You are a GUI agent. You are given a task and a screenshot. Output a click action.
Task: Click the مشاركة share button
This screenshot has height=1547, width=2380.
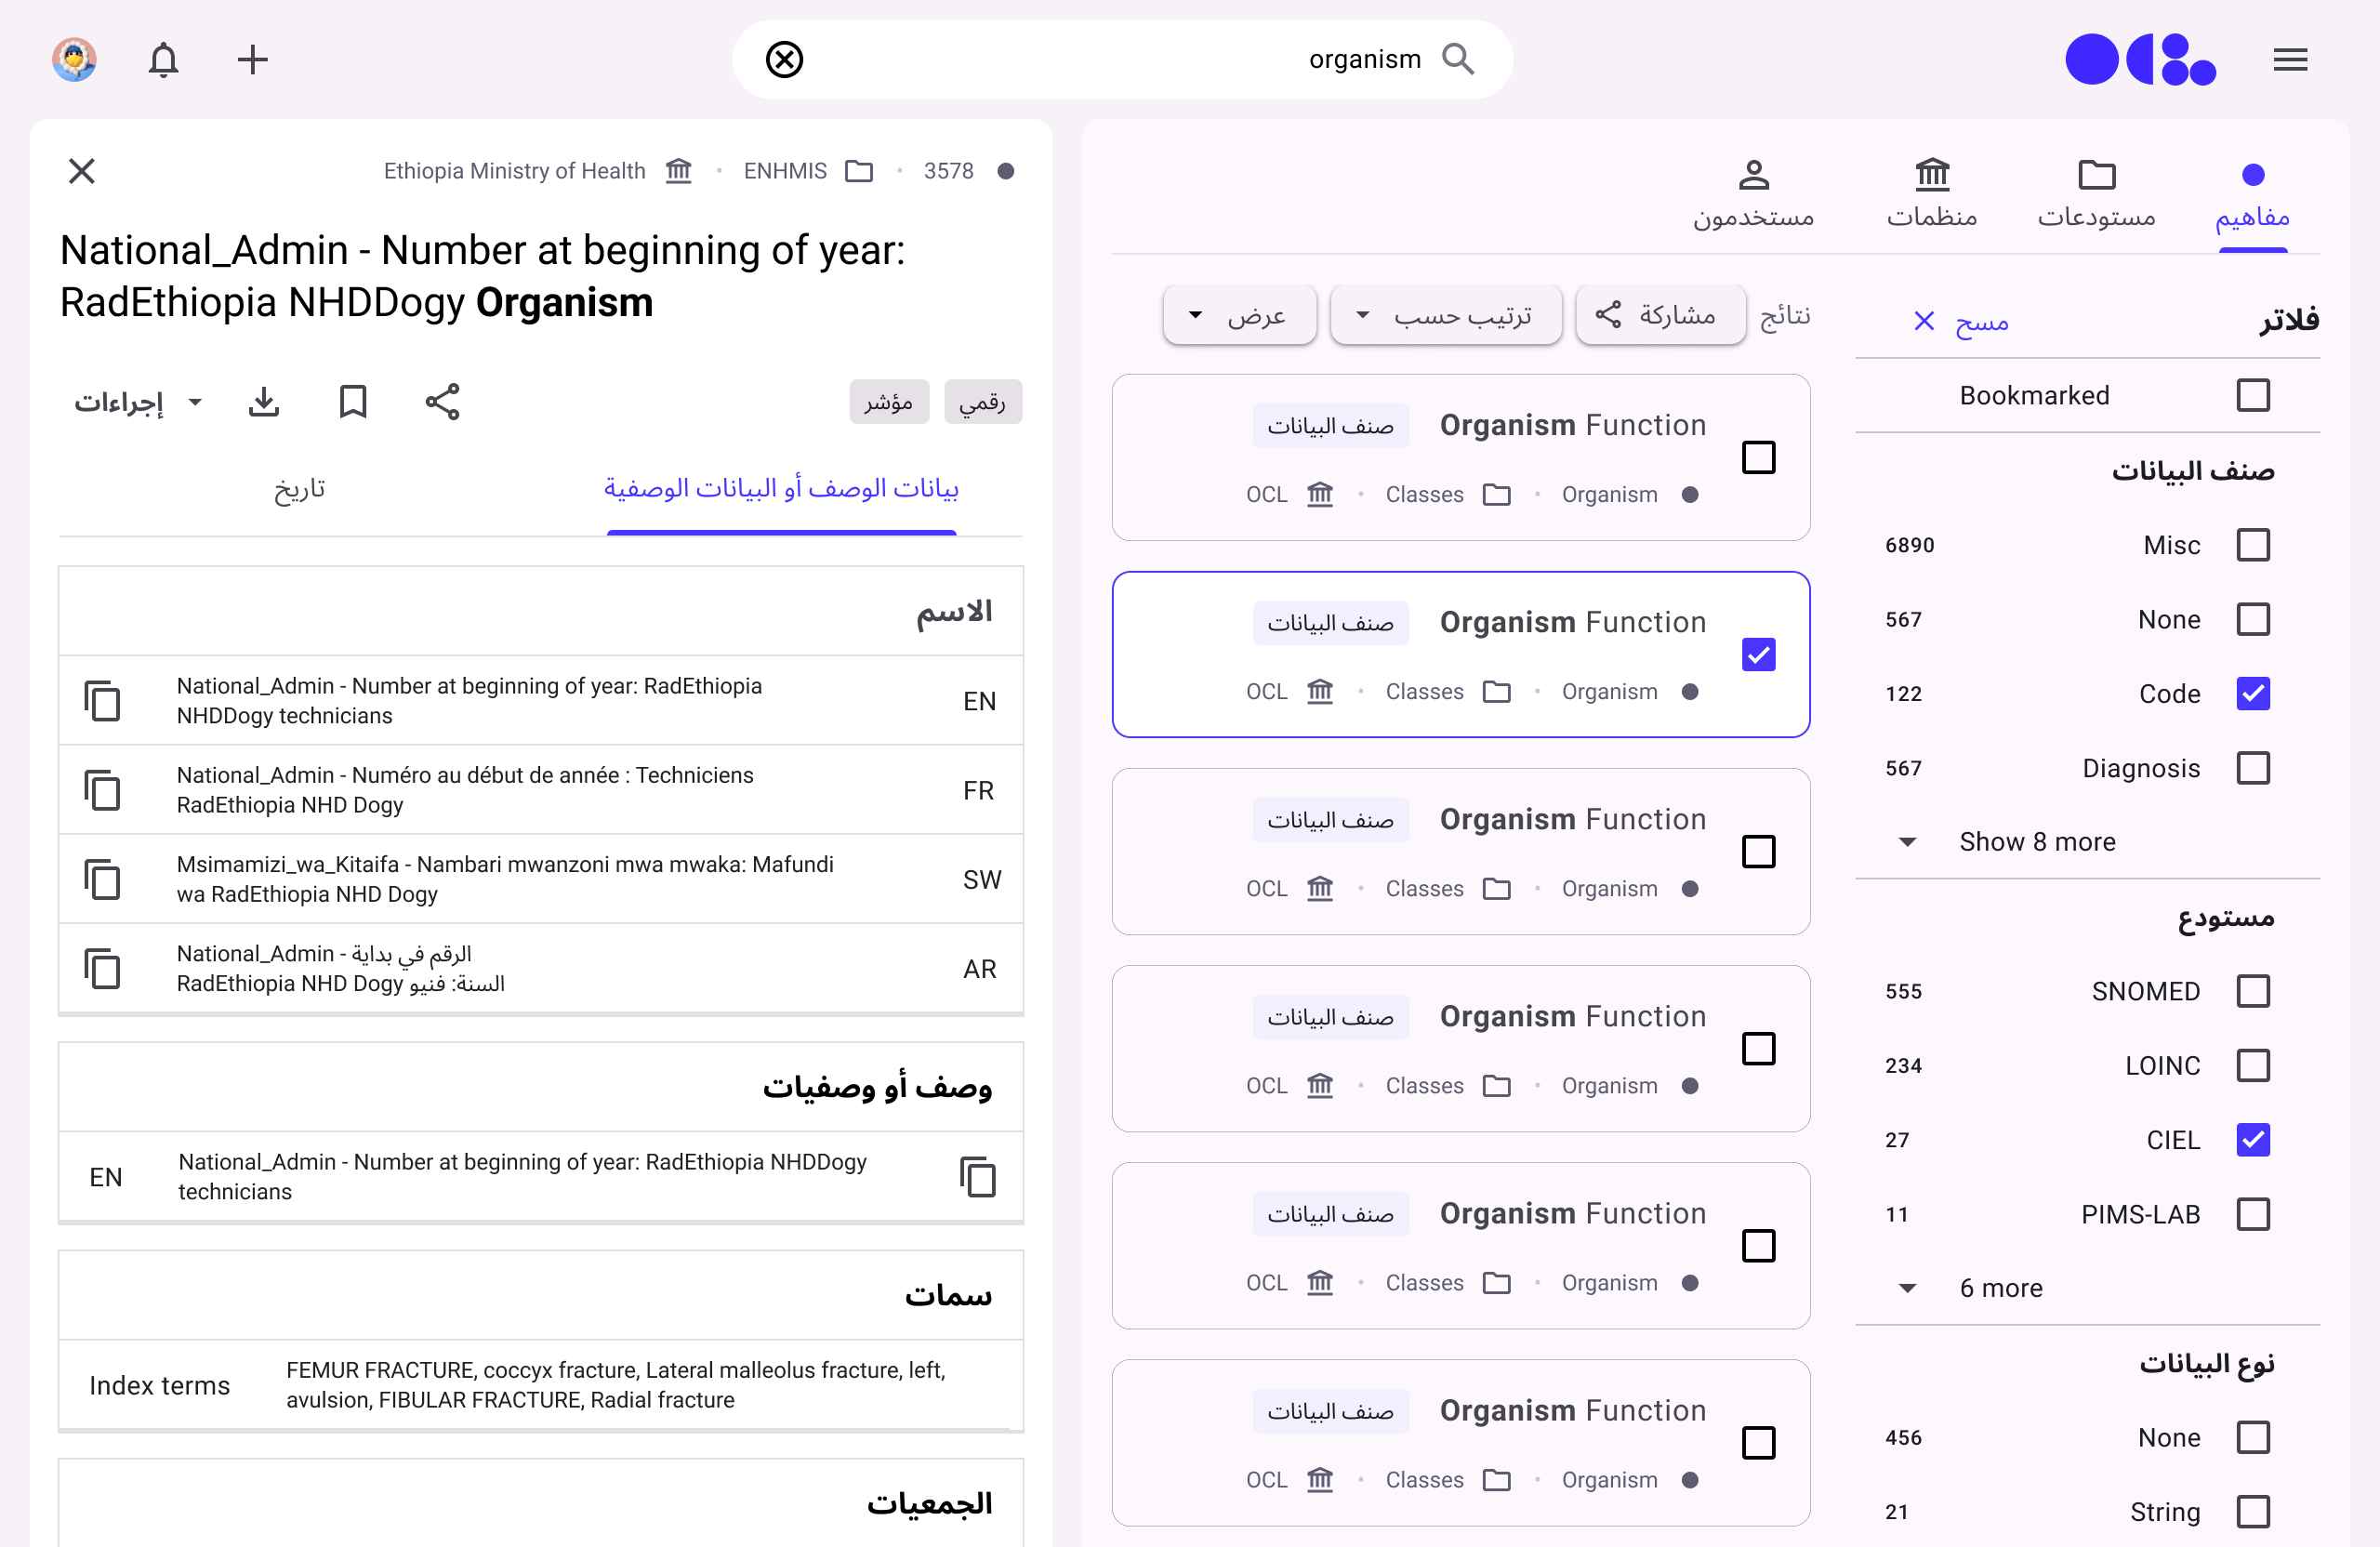(x=1660, y=316)
